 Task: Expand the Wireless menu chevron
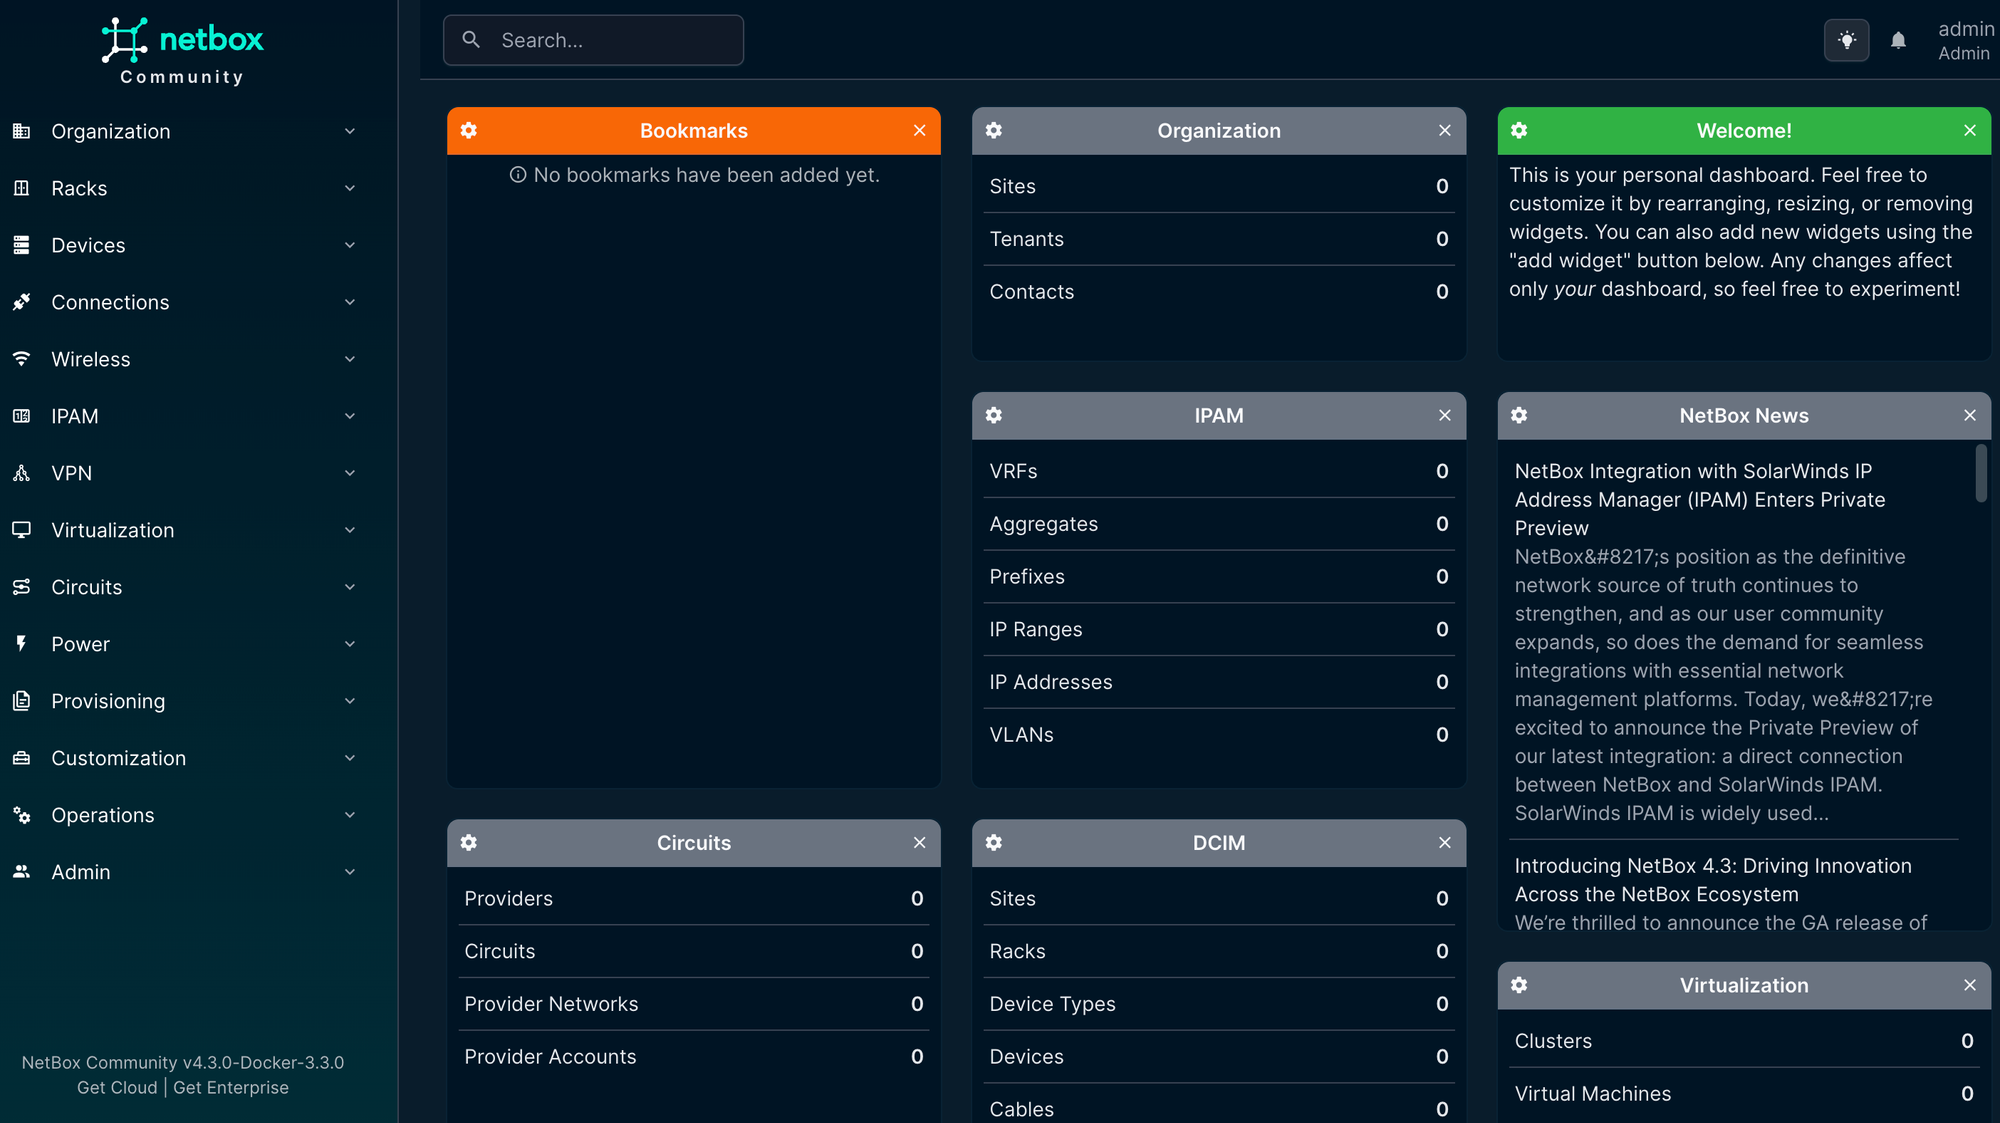tap(349, 359)
